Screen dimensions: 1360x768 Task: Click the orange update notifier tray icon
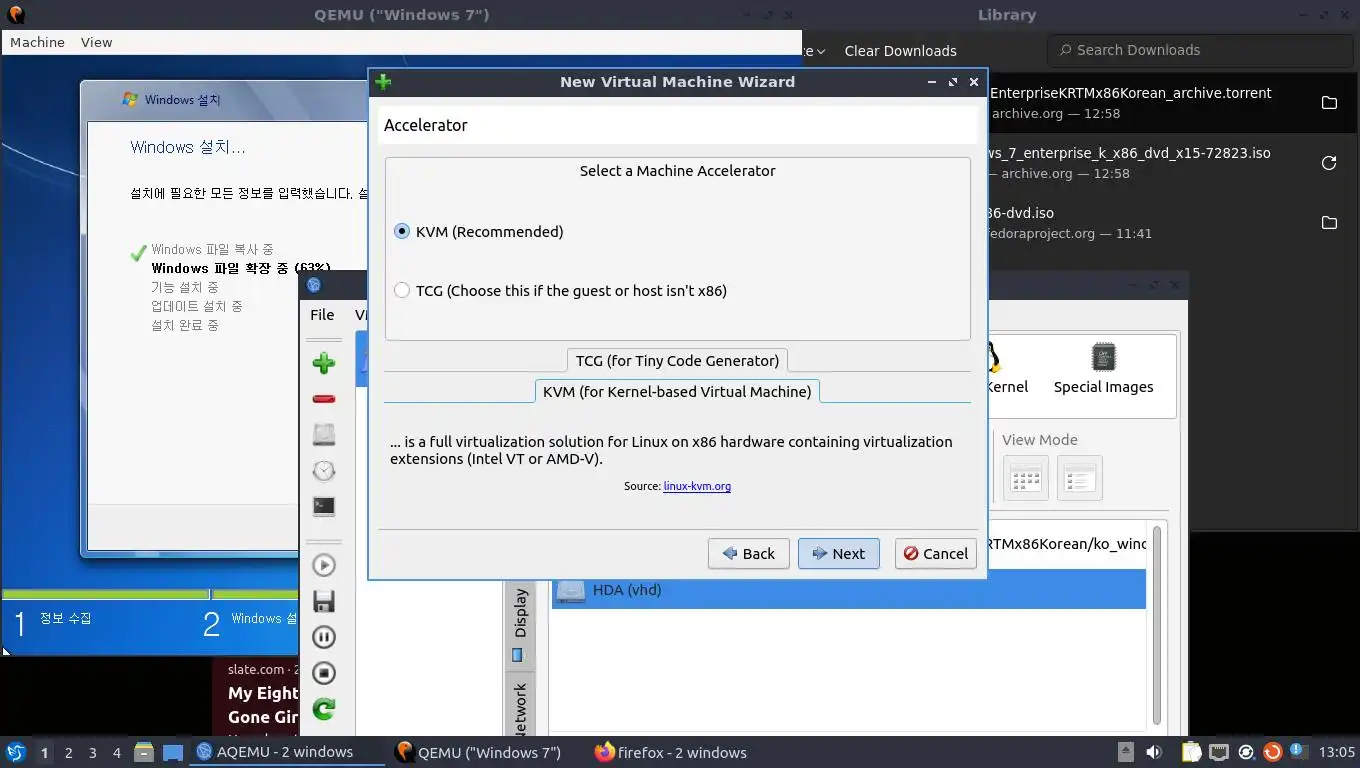[x=1272, y=752]
